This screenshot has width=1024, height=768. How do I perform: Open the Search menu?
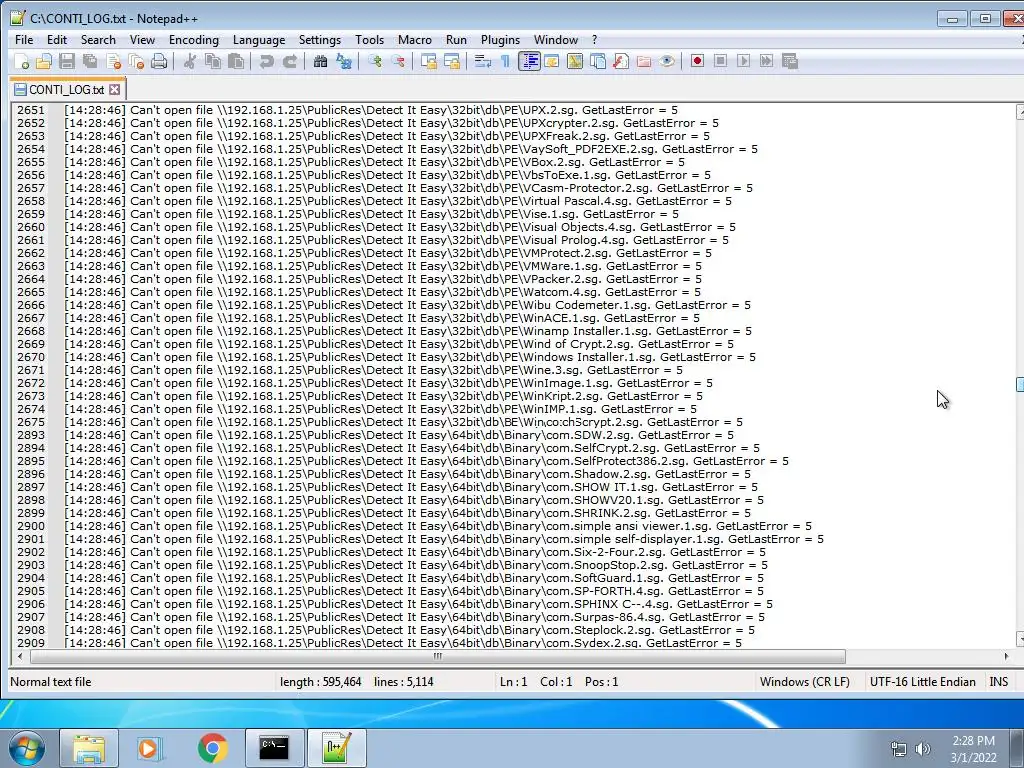(x=98, y=40)
